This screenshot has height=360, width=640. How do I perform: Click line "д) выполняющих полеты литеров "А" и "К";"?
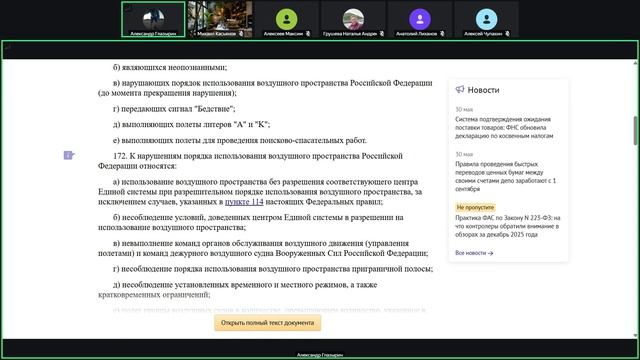click(x=191, y=124)
